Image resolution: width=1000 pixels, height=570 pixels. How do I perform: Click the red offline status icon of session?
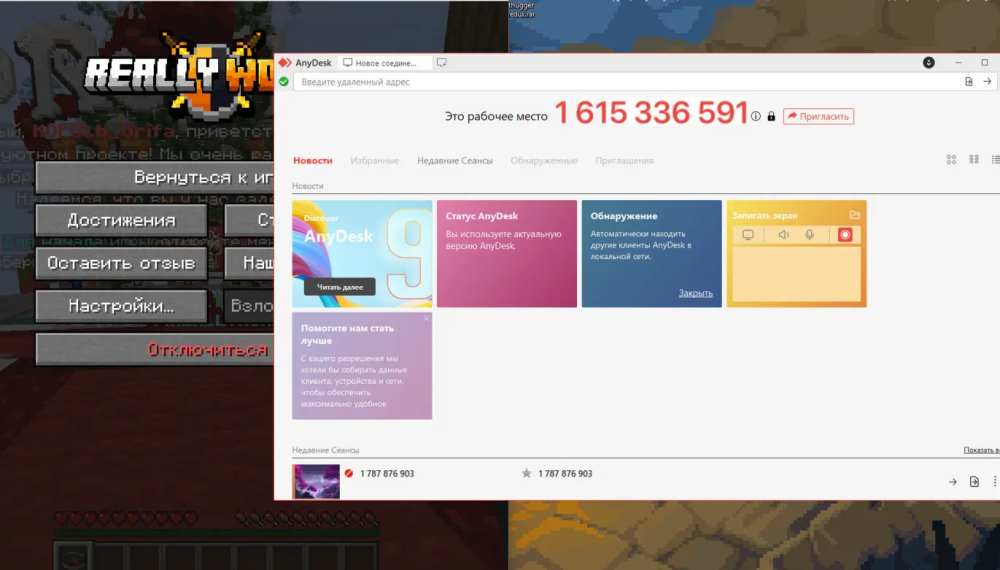click(349, 473)
